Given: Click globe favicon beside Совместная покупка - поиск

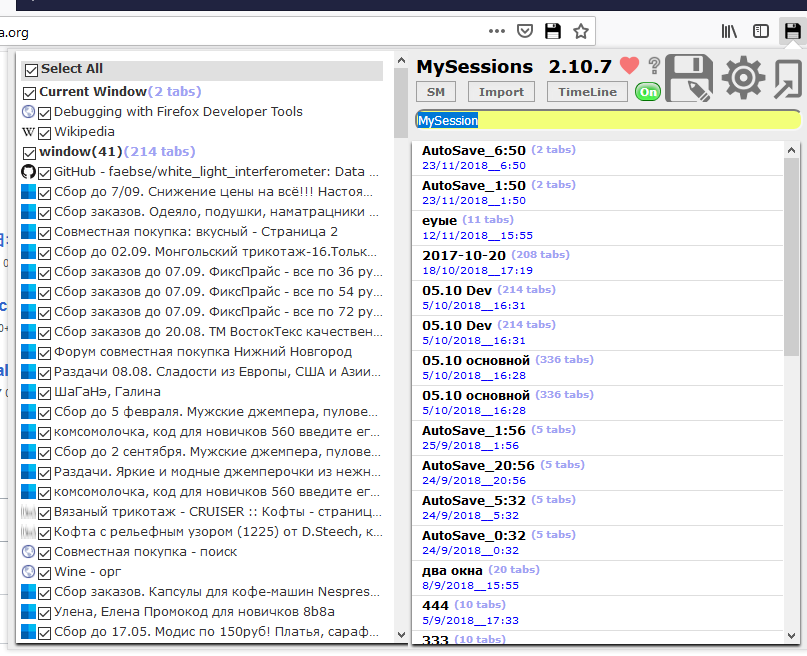Looking at the screenshot, I should [29, 552].
